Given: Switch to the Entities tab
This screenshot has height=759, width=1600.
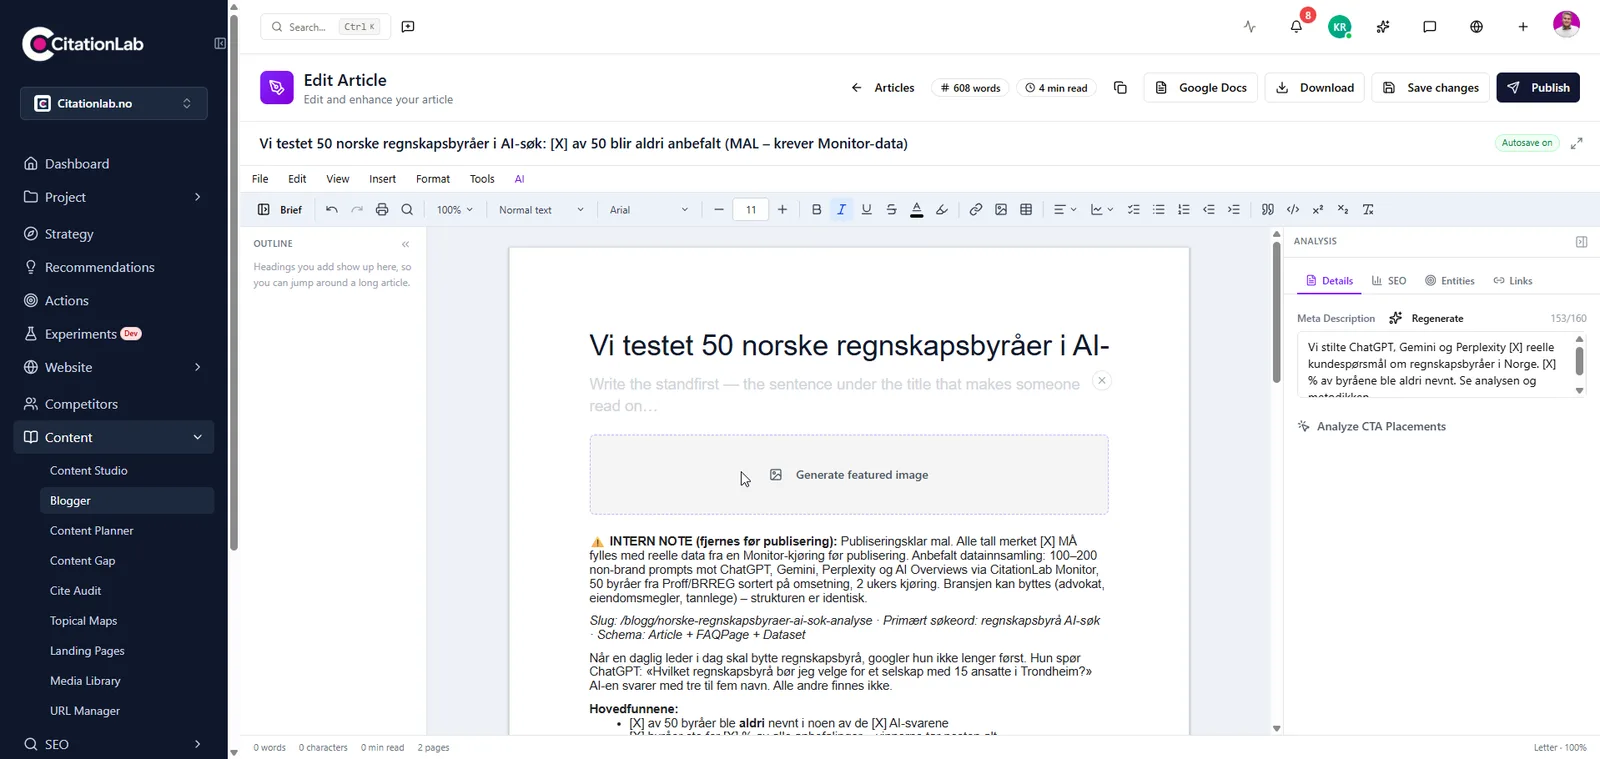Looking at the screenshot, I should pyautogui.click(x=1450, y=281).
